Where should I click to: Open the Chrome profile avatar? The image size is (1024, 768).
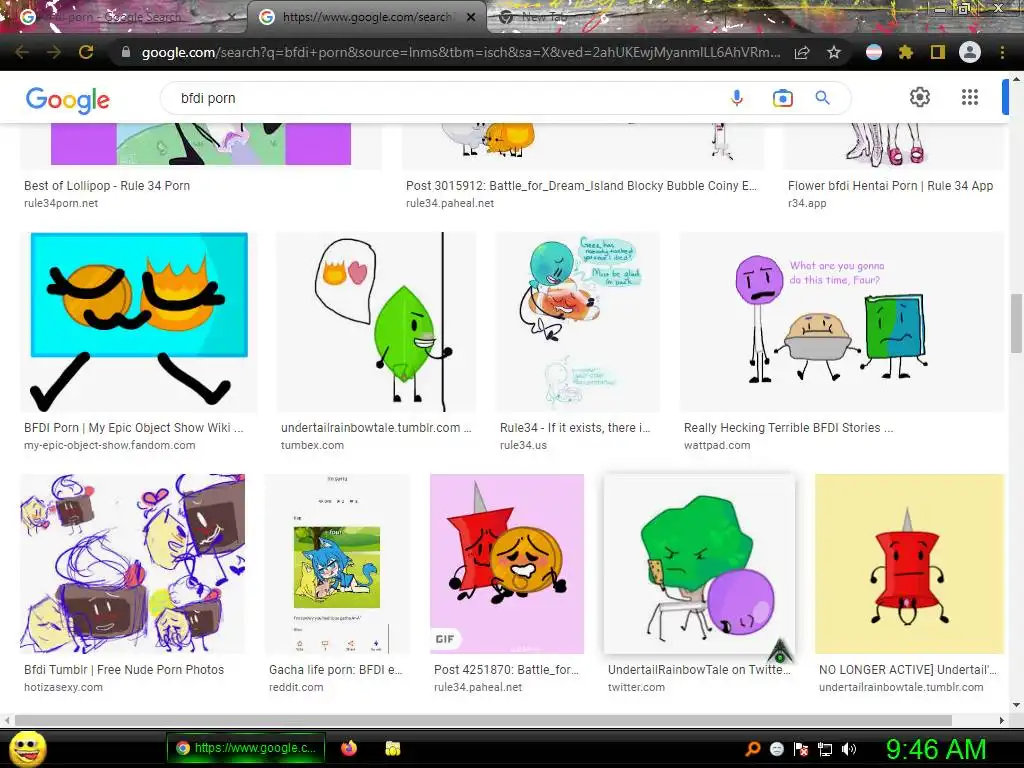[970, 52]
